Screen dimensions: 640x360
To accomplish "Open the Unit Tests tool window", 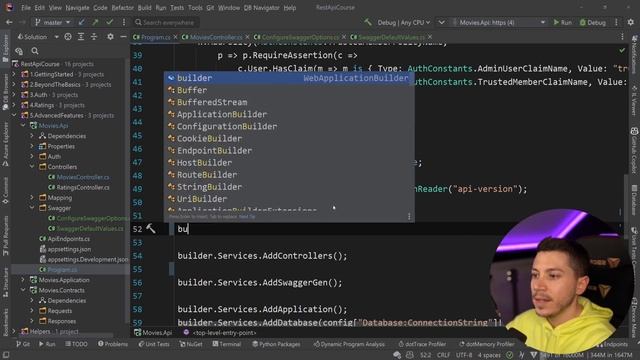I will click(153, 344).
